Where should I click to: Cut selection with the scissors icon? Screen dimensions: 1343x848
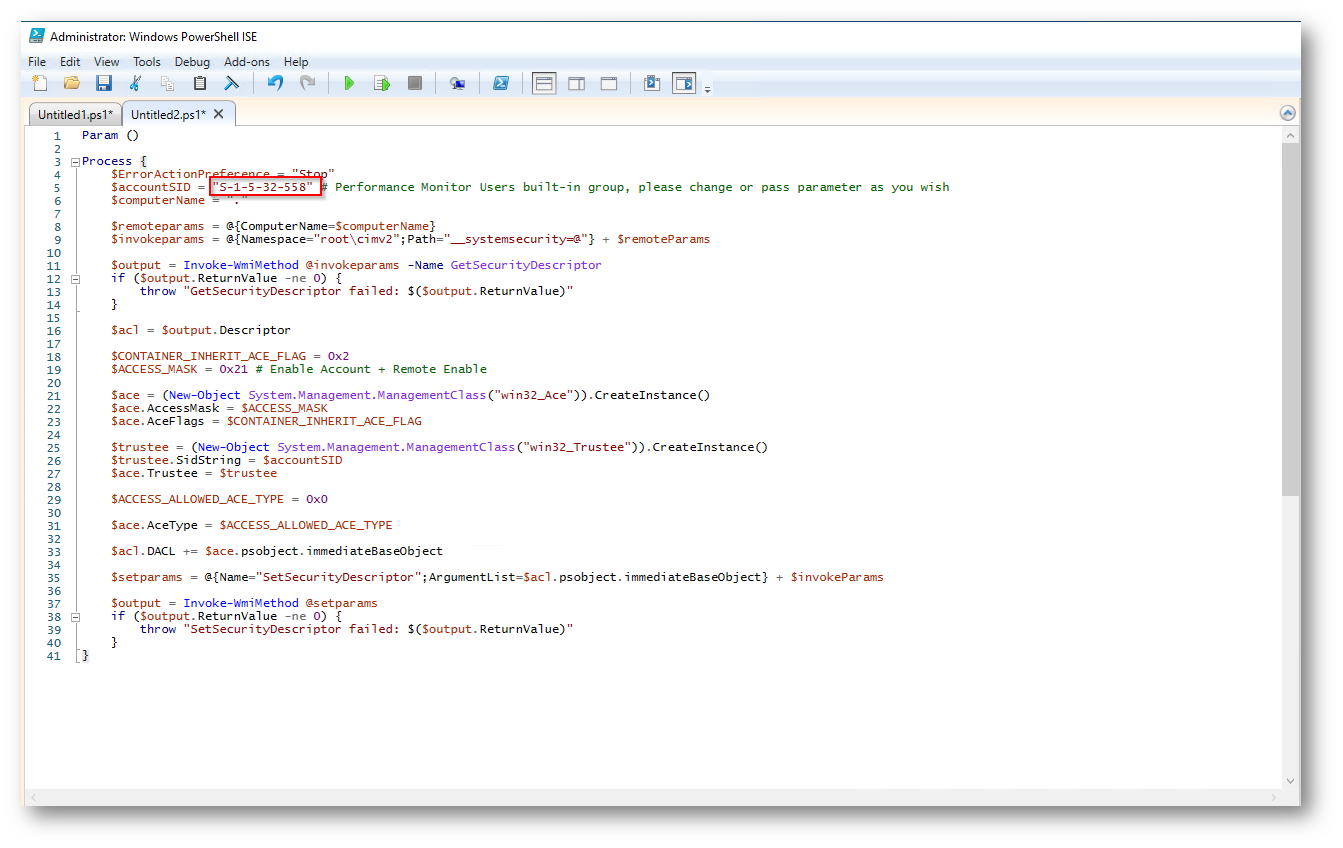pos(136,83)
